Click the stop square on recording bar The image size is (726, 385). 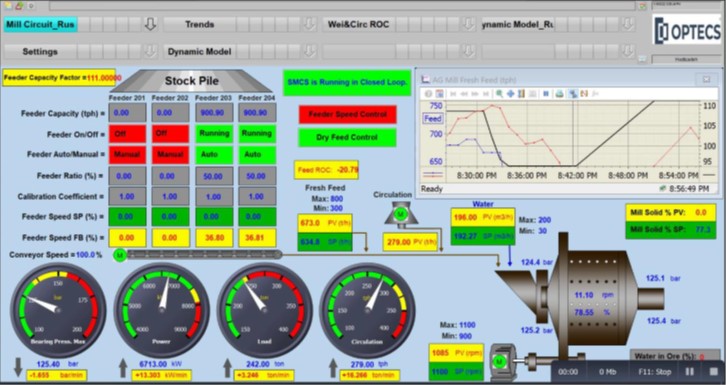tap(713, 372)
